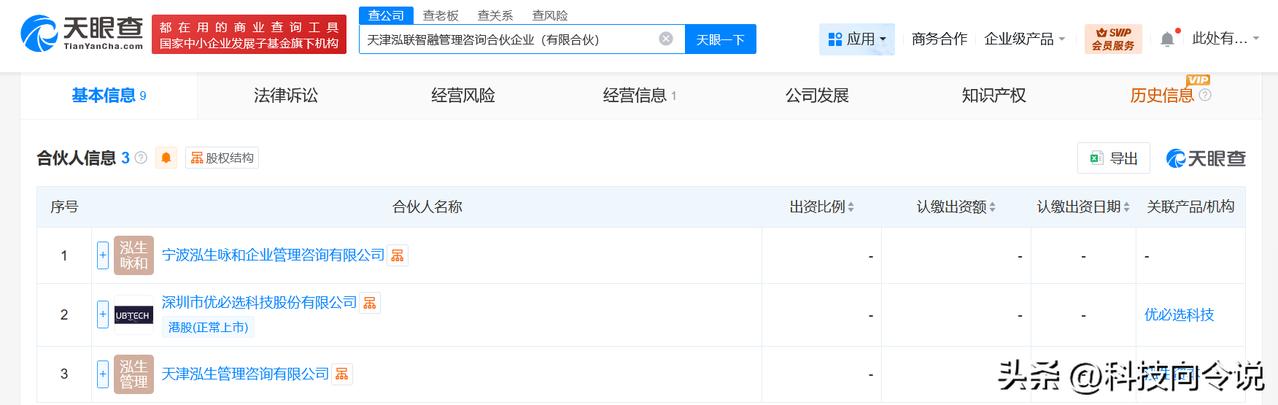Switch to the 知识产权 tab
Screen dimensions: 1278x405
pyautogui.click(x=994, y=96)
